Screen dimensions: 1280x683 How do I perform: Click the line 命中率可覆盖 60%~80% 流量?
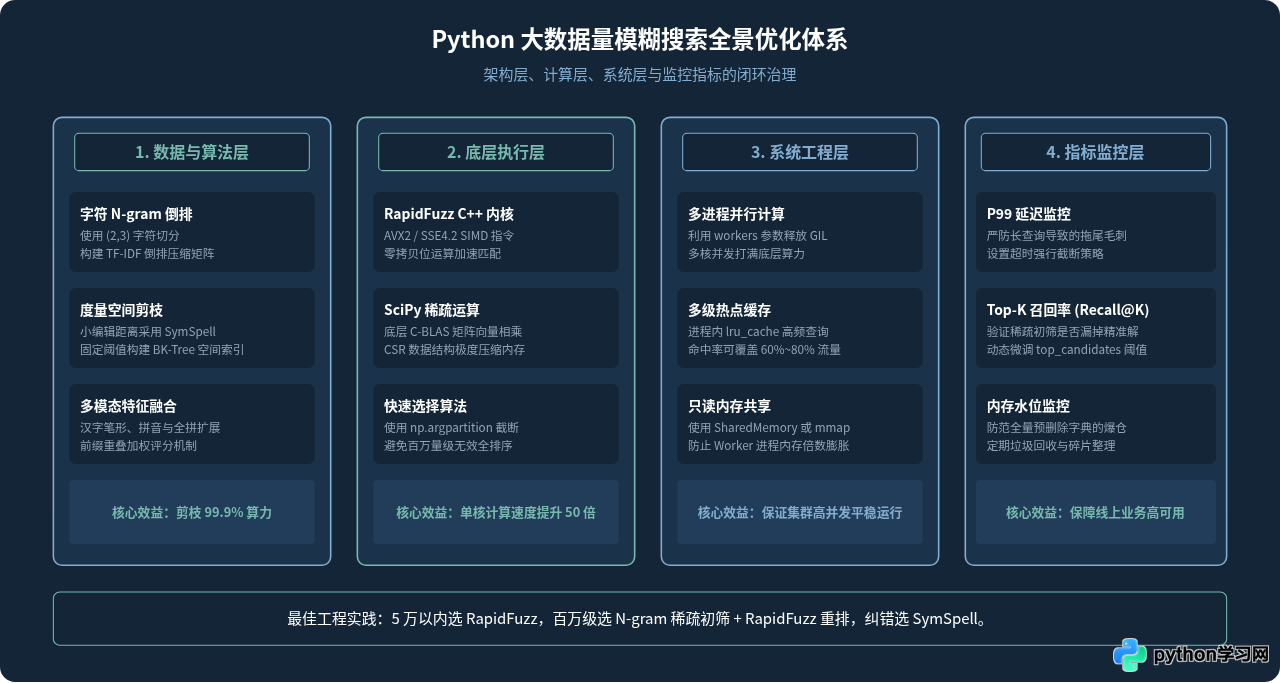pos(765,350)
